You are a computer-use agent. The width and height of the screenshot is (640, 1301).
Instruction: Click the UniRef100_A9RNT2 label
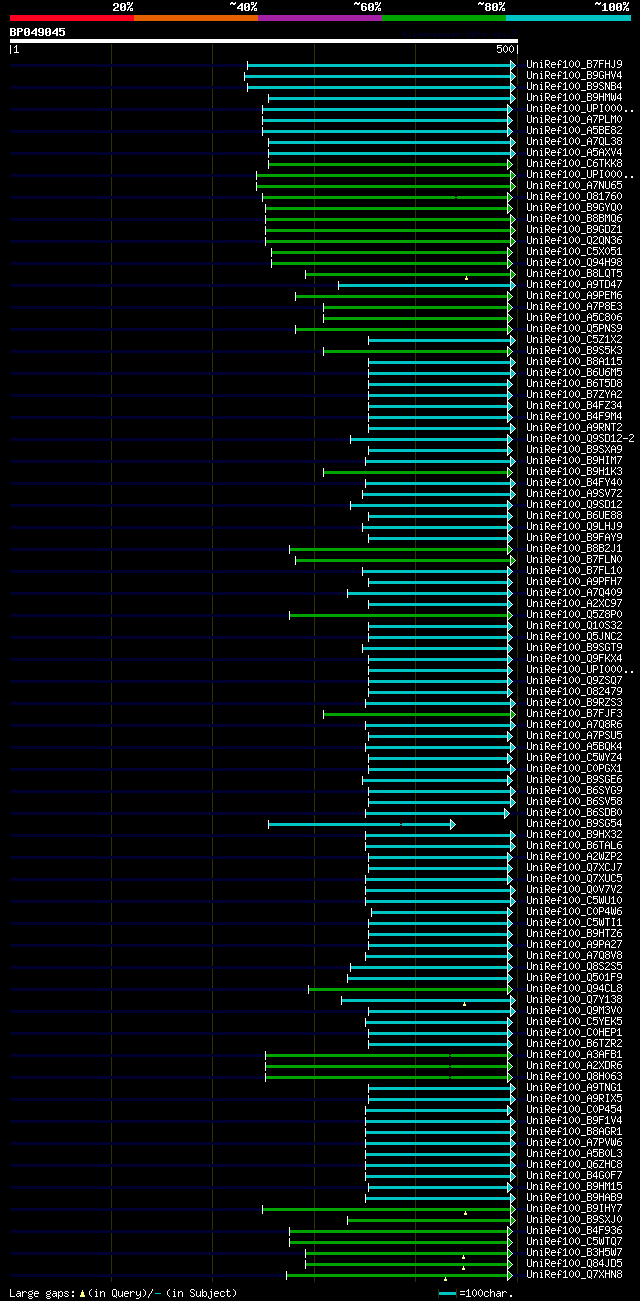pyautogui.click(x=574, y=427)
